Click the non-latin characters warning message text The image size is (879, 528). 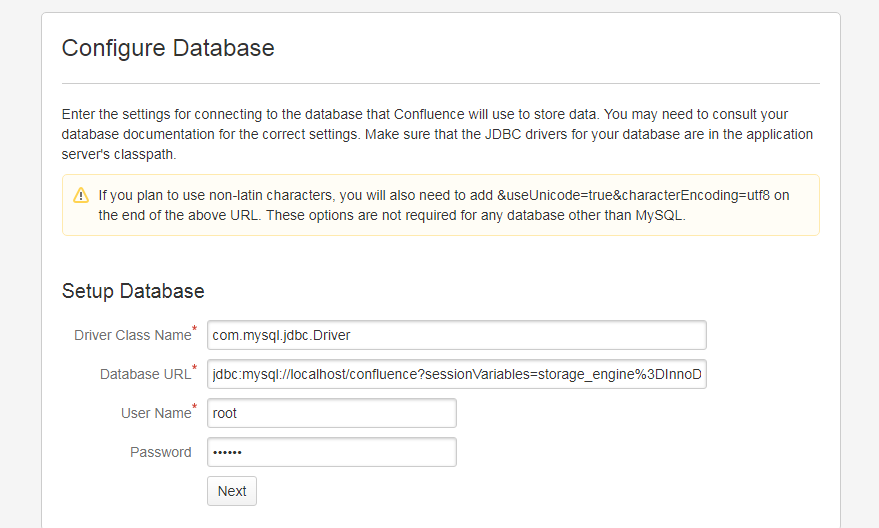pyautogui.click(x=444, y=205)
